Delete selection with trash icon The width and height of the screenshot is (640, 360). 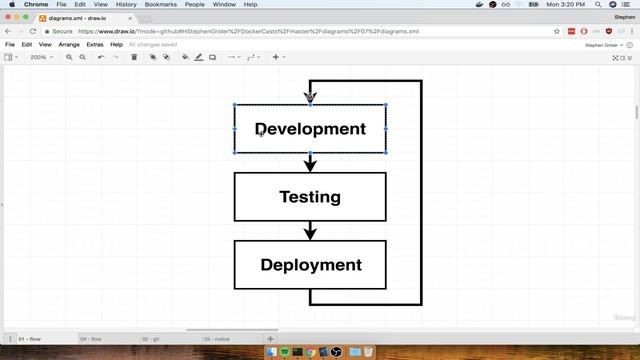134,58
